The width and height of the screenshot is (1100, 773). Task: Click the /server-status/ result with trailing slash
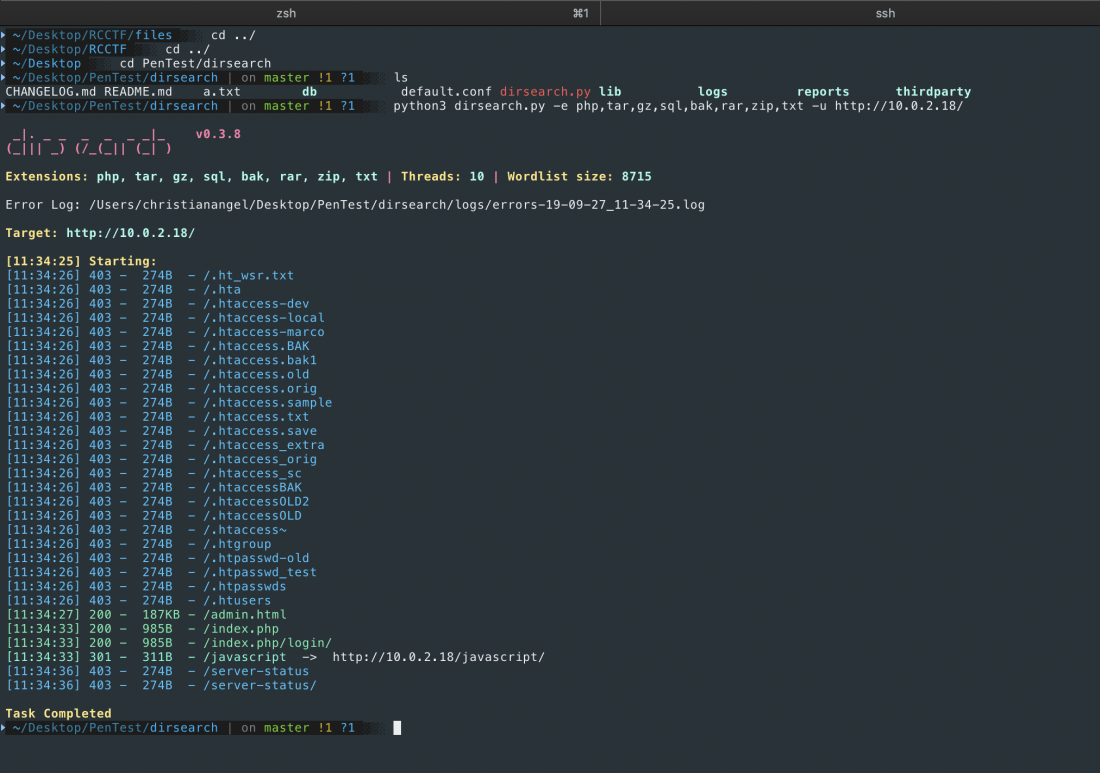click(x=259, y=686)
